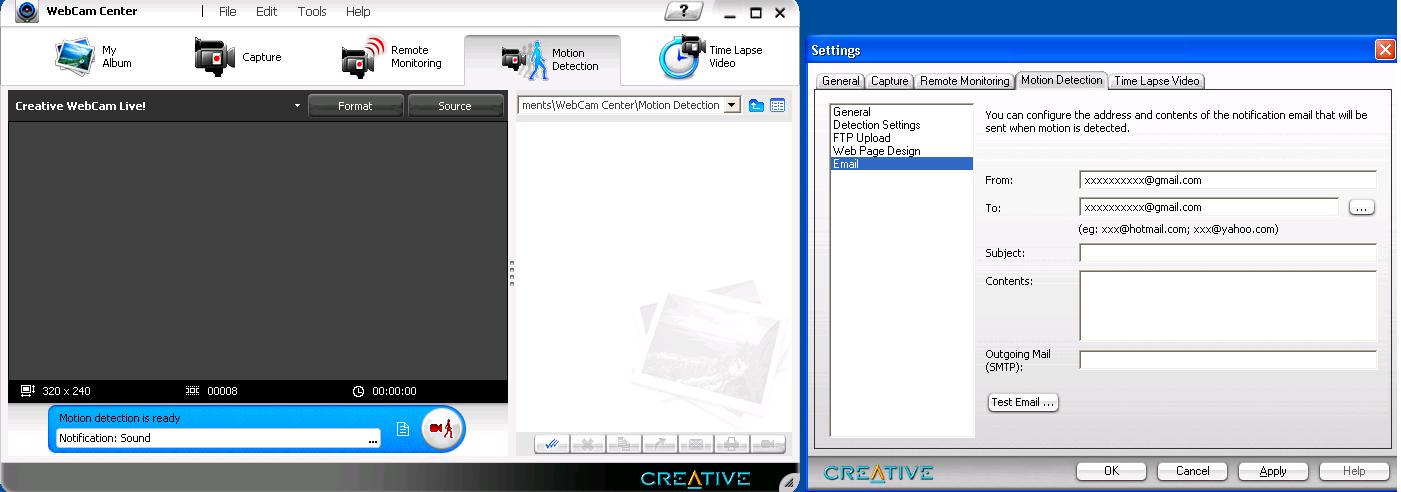The height and width of the screenshot is (492, 1401).
Task: Open the Edit menu
Action: click(x=266, y=12)
